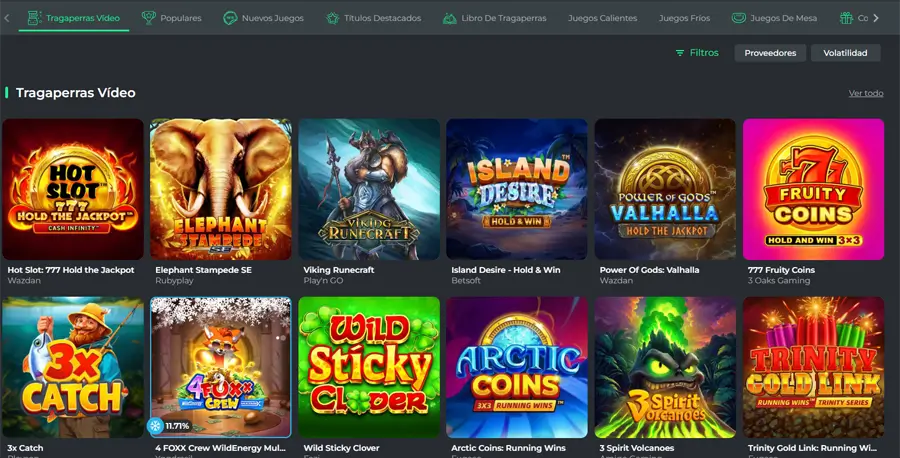Click the 4 FOXX Crew WildEnergy title text
The width and height of the screenshot is (900, 458).
(x=220, y=448)
